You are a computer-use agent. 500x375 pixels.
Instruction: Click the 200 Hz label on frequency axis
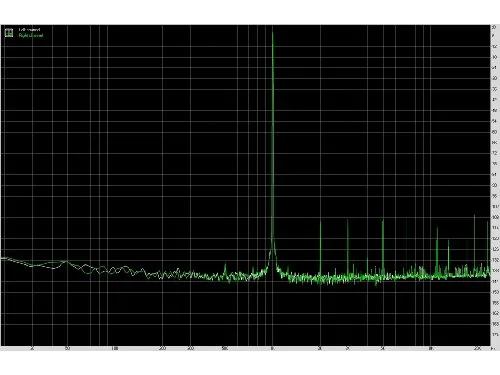[162, 348]
